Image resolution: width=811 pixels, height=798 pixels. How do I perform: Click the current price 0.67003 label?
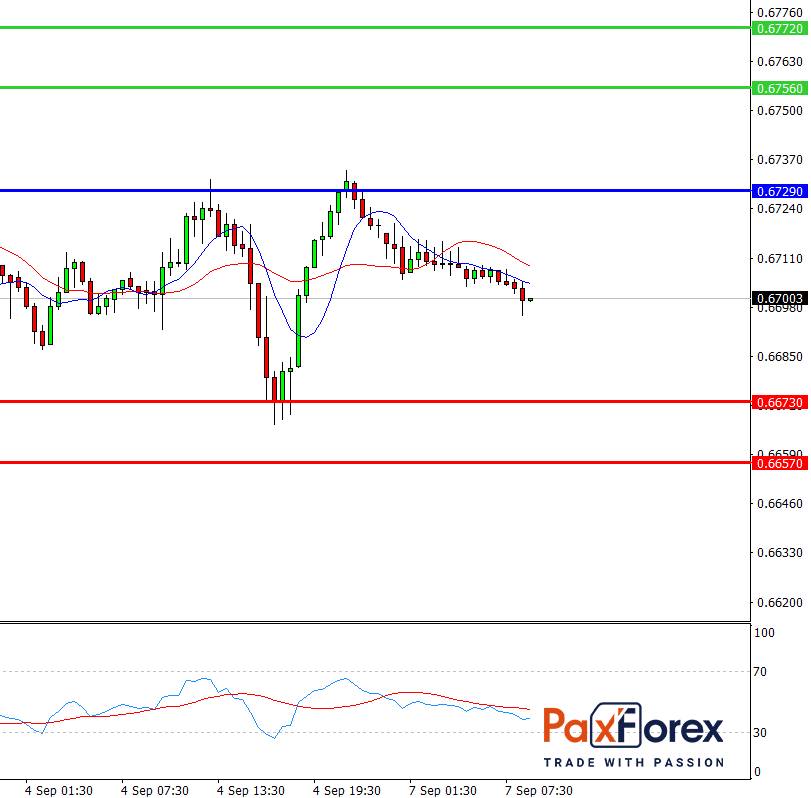coord(778,298)
